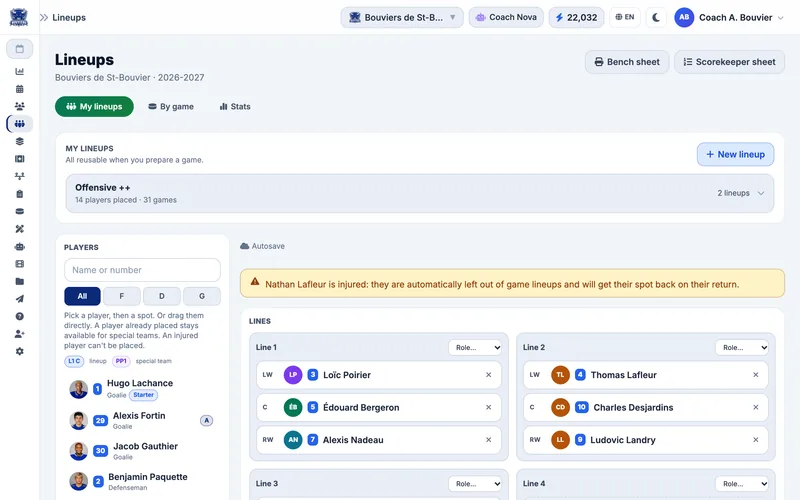Image resolution: width=800 pixels, height=500 pixels.
Task: Create a New lineup
Action: click(735, 154)
